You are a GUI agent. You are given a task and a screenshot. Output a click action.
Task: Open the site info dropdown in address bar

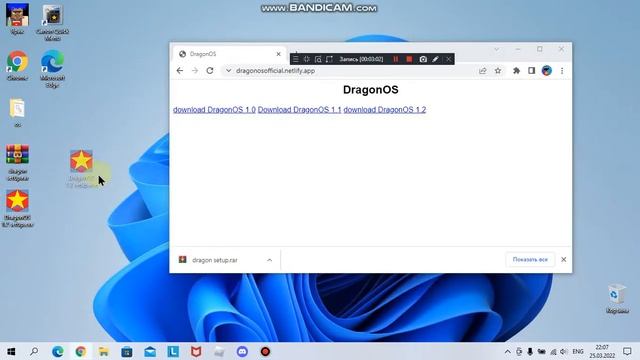tap(228, 71)
